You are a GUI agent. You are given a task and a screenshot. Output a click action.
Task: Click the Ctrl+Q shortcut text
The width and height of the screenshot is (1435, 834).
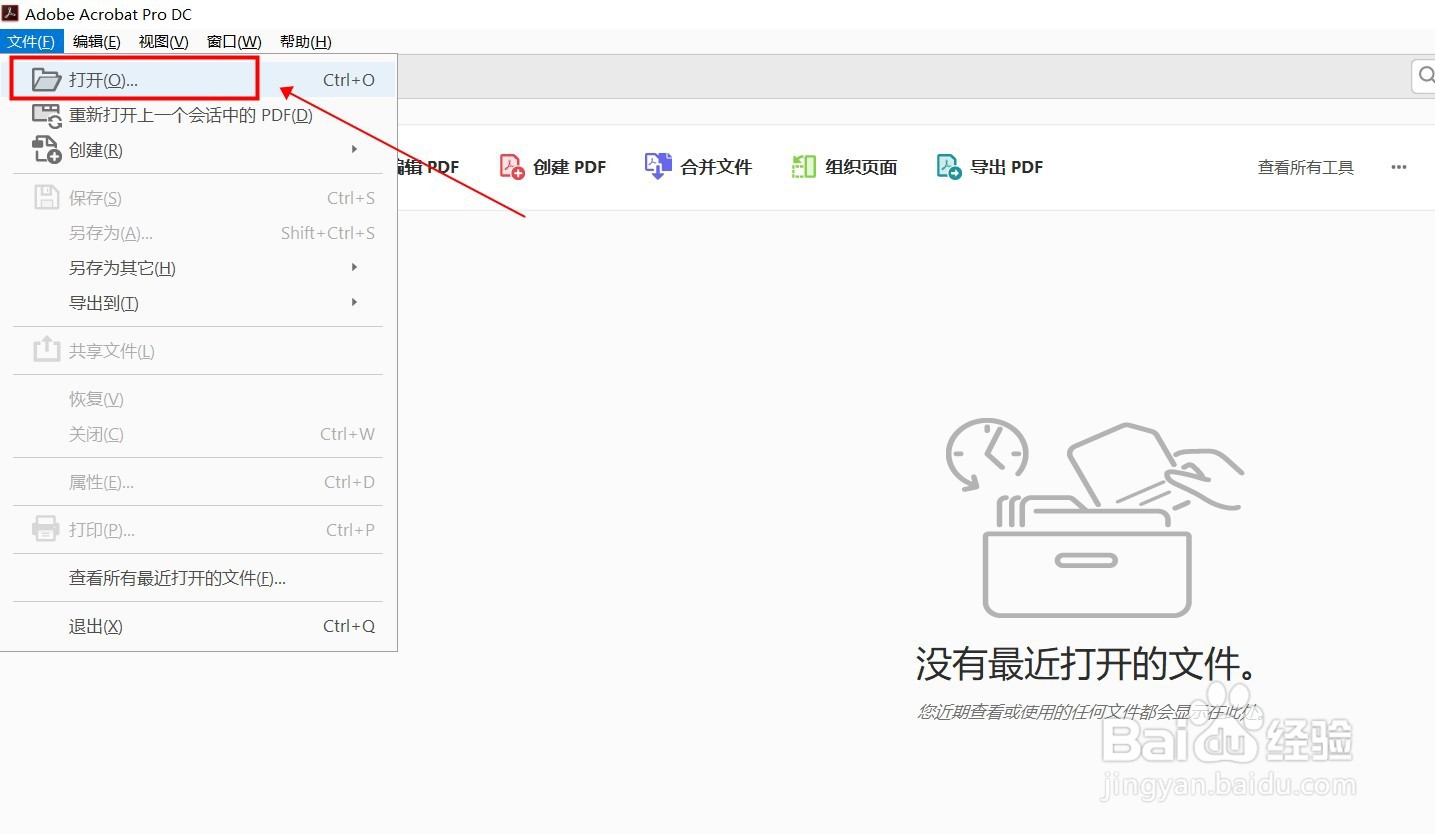click(x=349, y=626)
